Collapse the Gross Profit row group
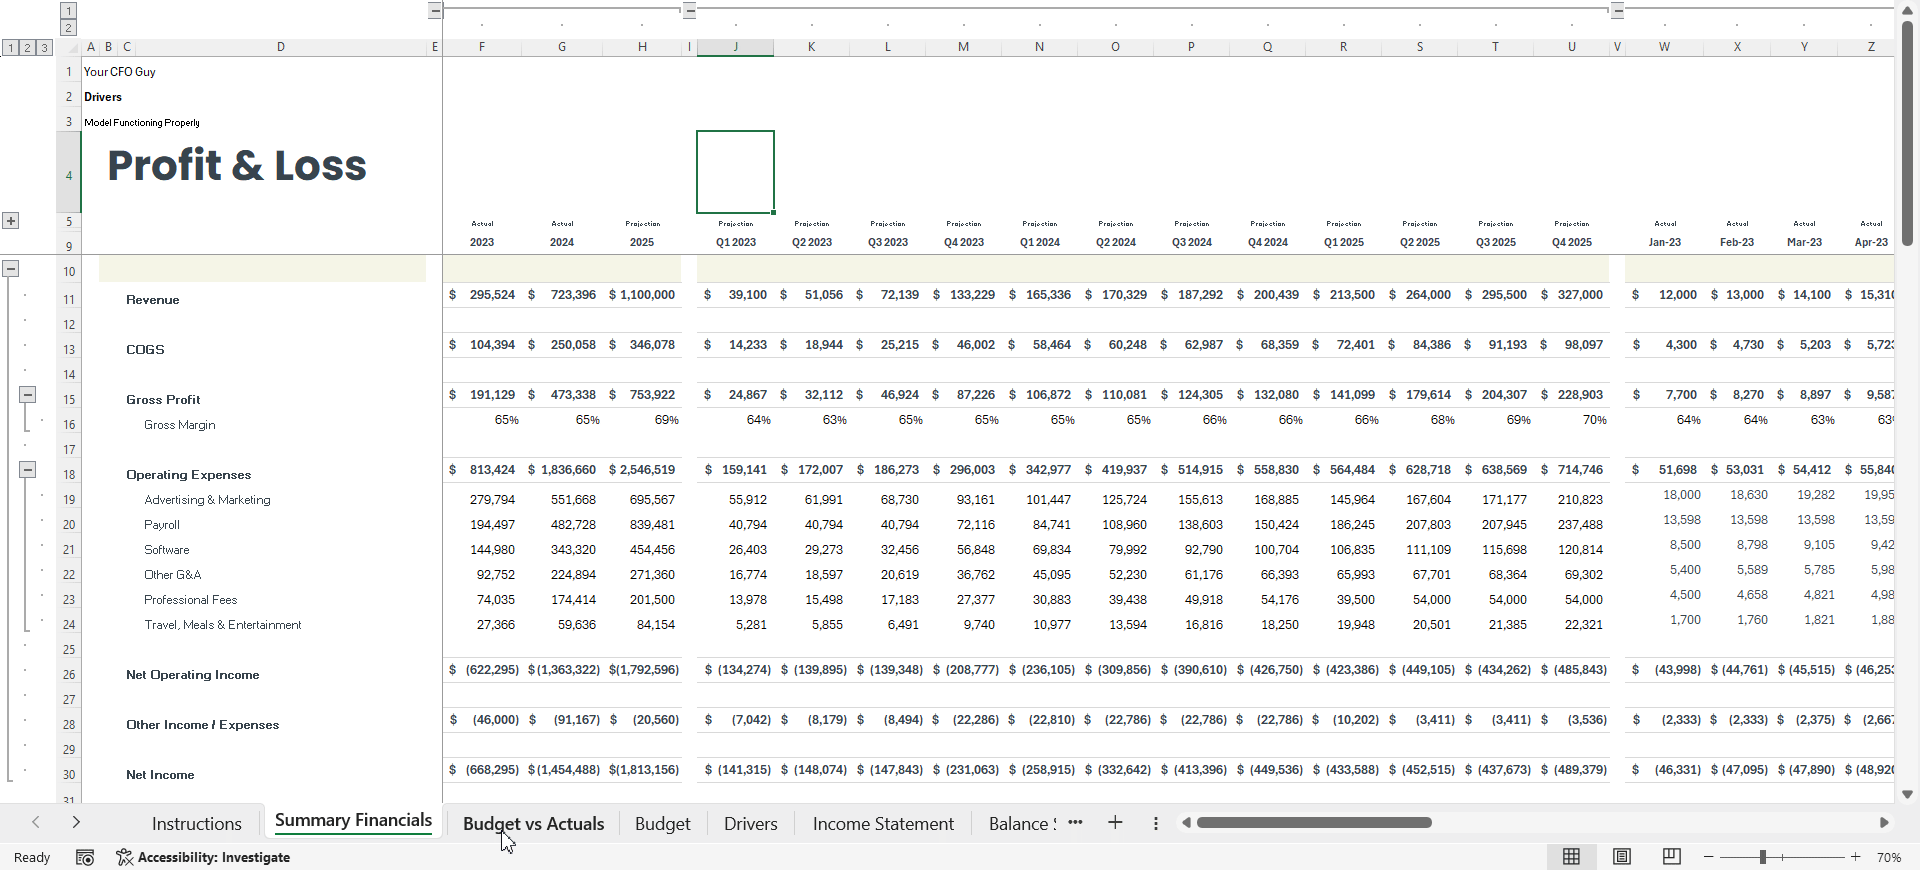 [x=27, y=395]
